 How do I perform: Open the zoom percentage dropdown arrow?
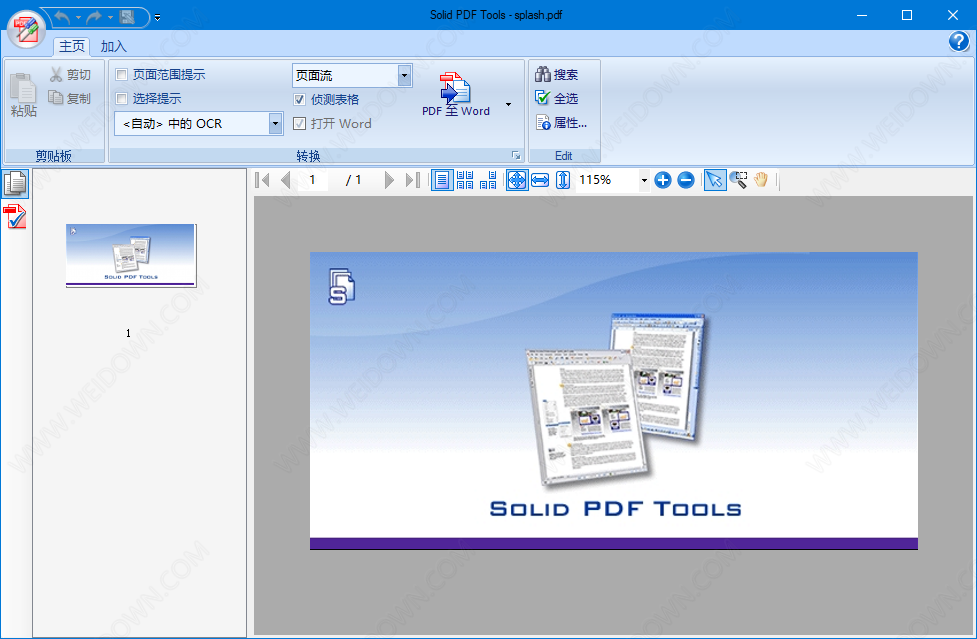[x=644, y=181]
